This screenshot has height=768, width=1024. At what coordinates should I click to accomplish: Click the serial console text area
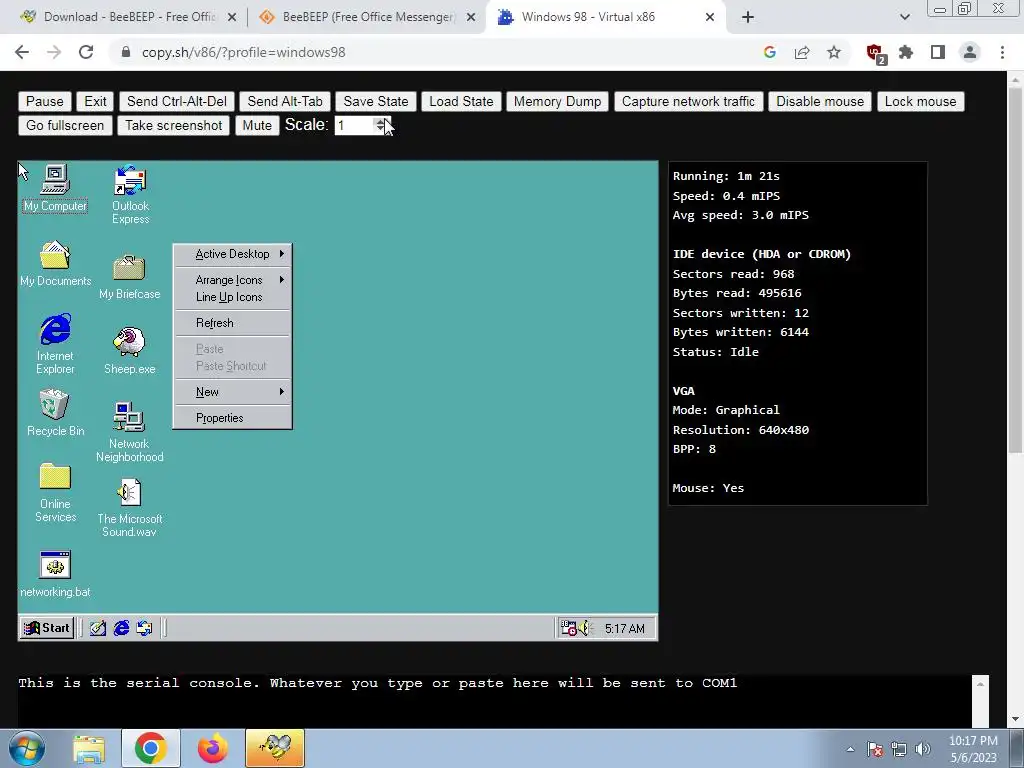tap(494, 701)
